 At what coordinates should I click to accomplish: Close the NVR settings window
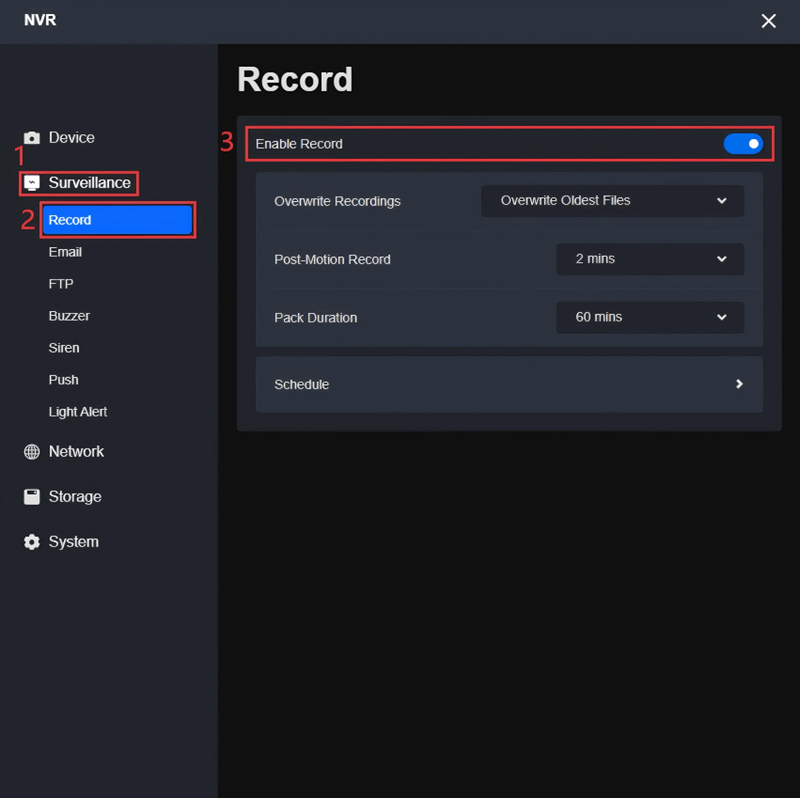pos(768,21)
